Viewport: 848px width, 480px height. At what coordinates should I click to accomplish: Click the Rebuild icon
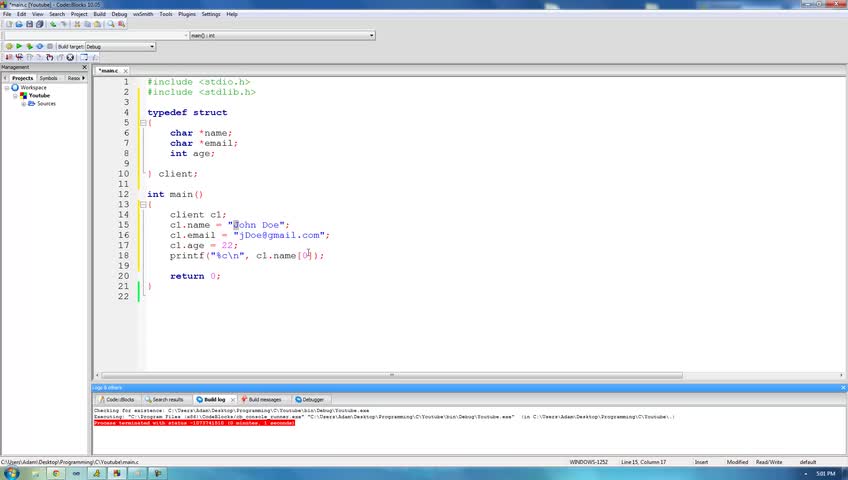coord(39,46)
